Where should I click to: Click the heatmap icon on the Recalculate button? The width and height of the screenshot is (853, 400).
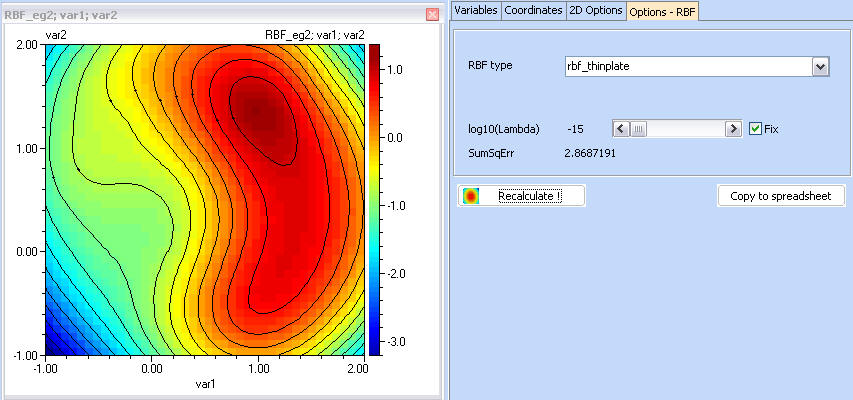pos(470,196)
